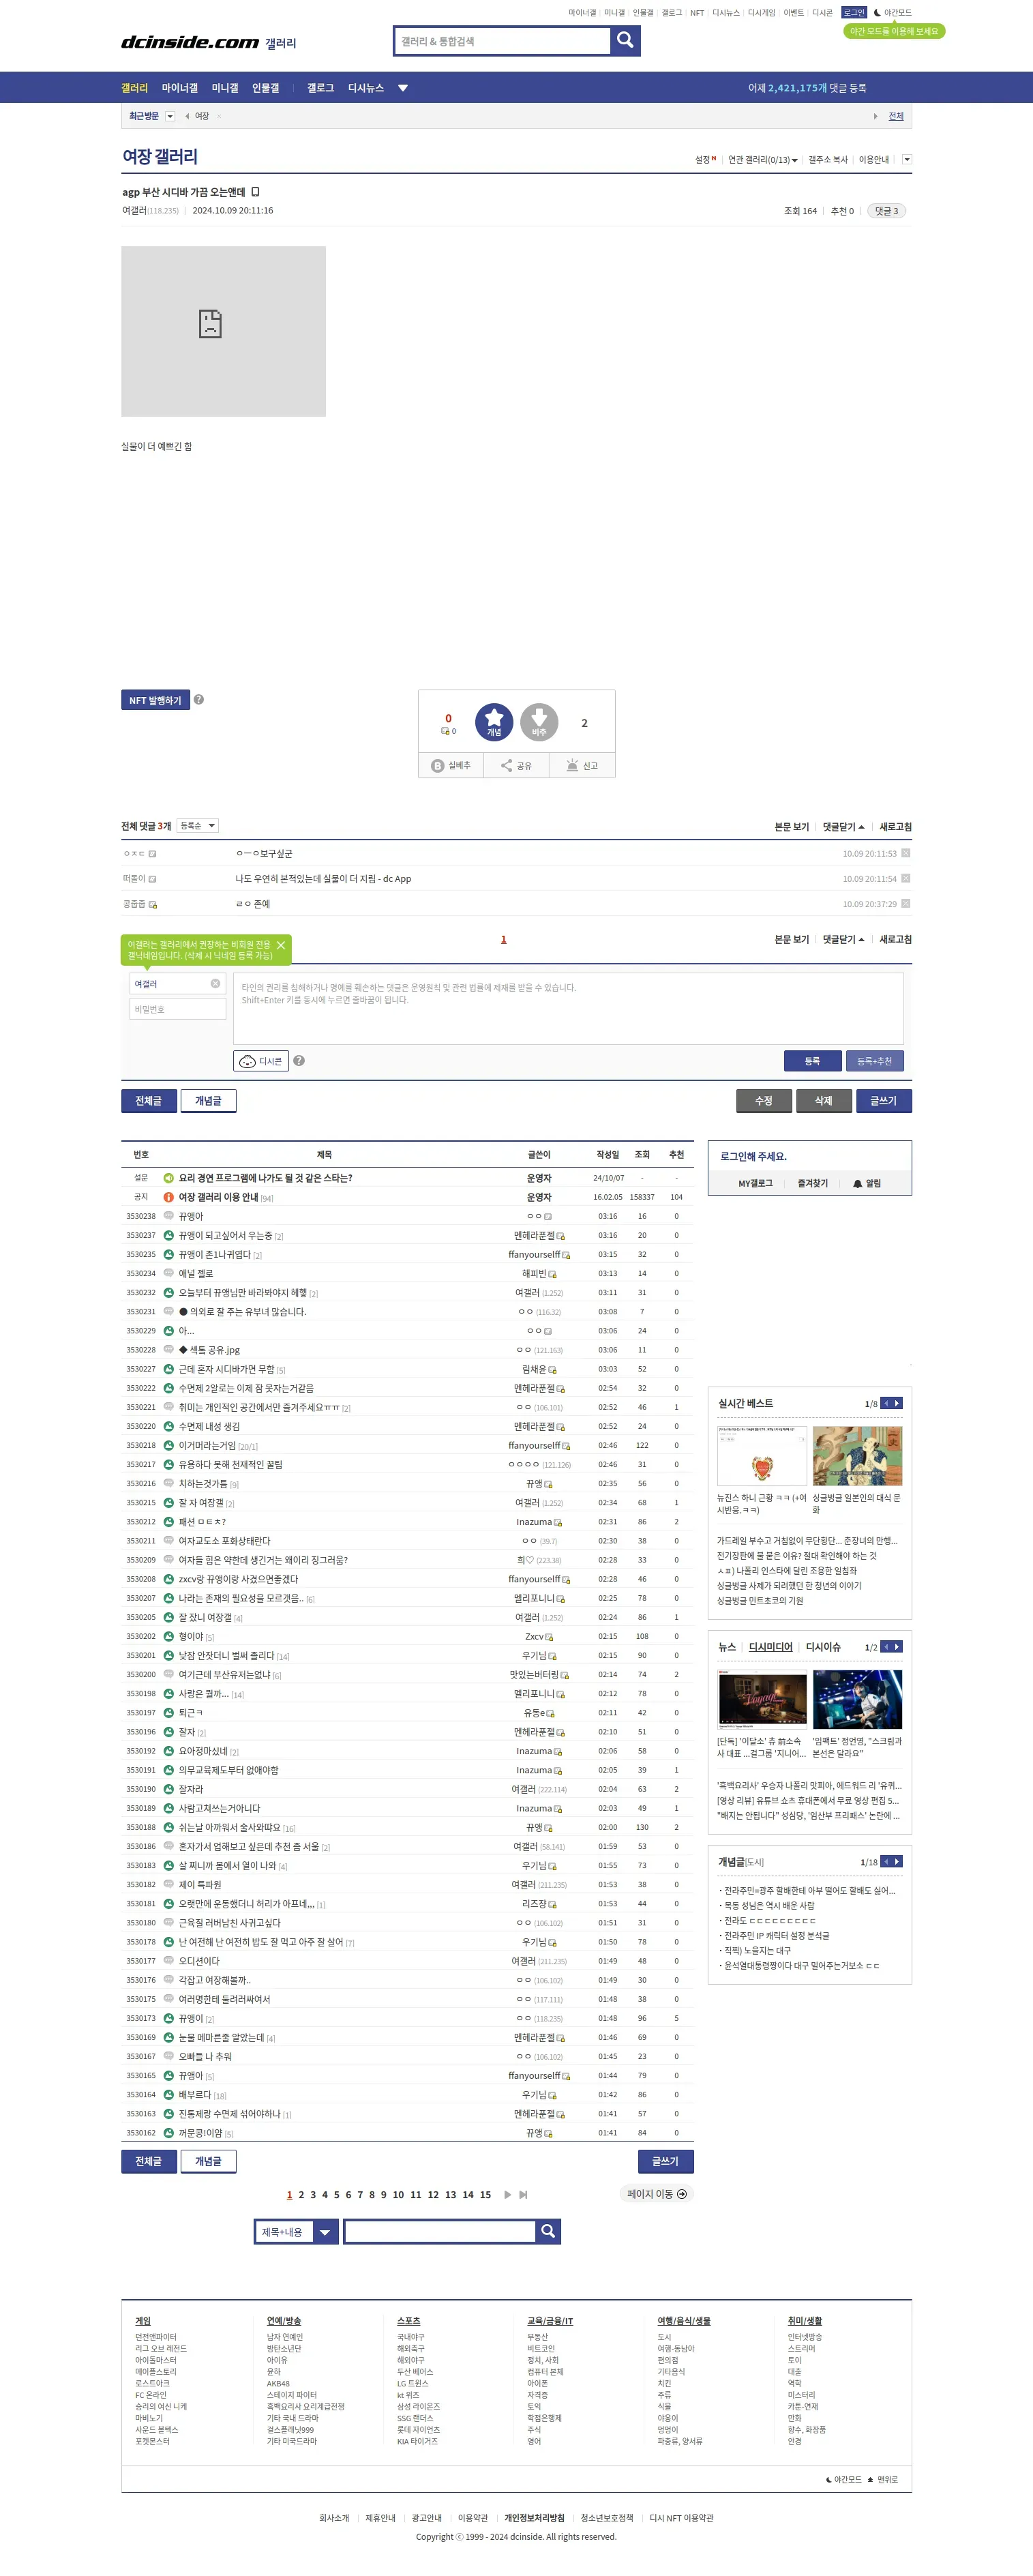The width and height of the screenshot is (1033, 2576).
Task: Expand the main menu arrow next to 디시뉴스
Action: point(403,88)
